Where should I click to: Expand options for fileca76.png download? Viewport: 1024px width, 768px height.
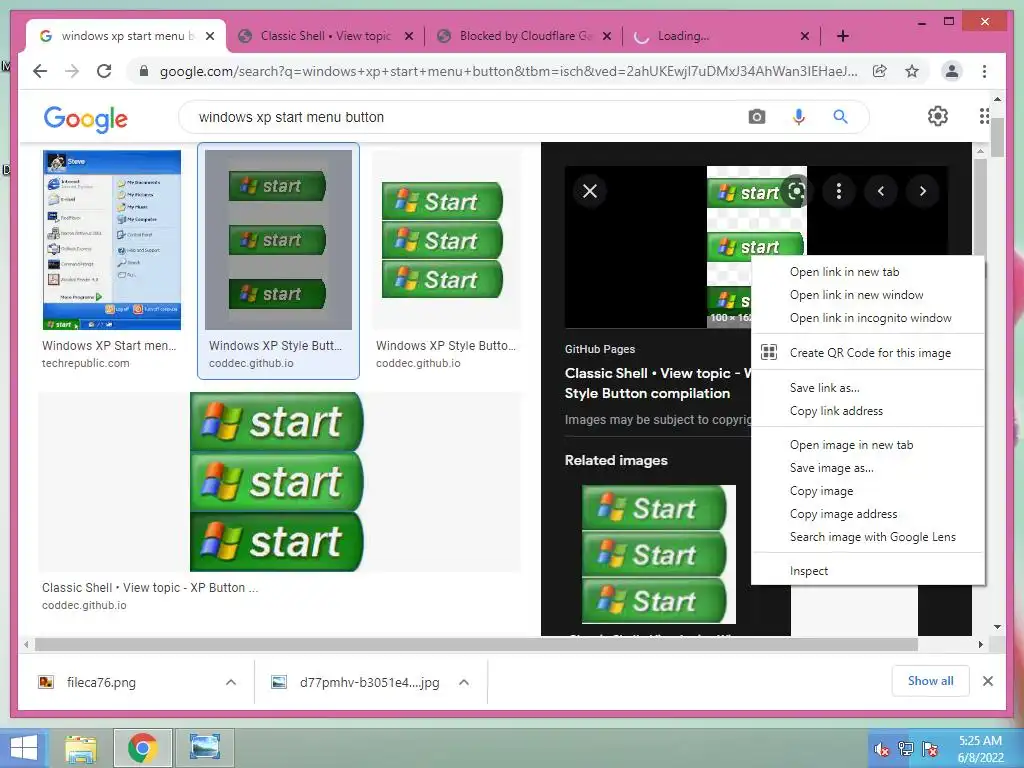[x=231, y=682]
